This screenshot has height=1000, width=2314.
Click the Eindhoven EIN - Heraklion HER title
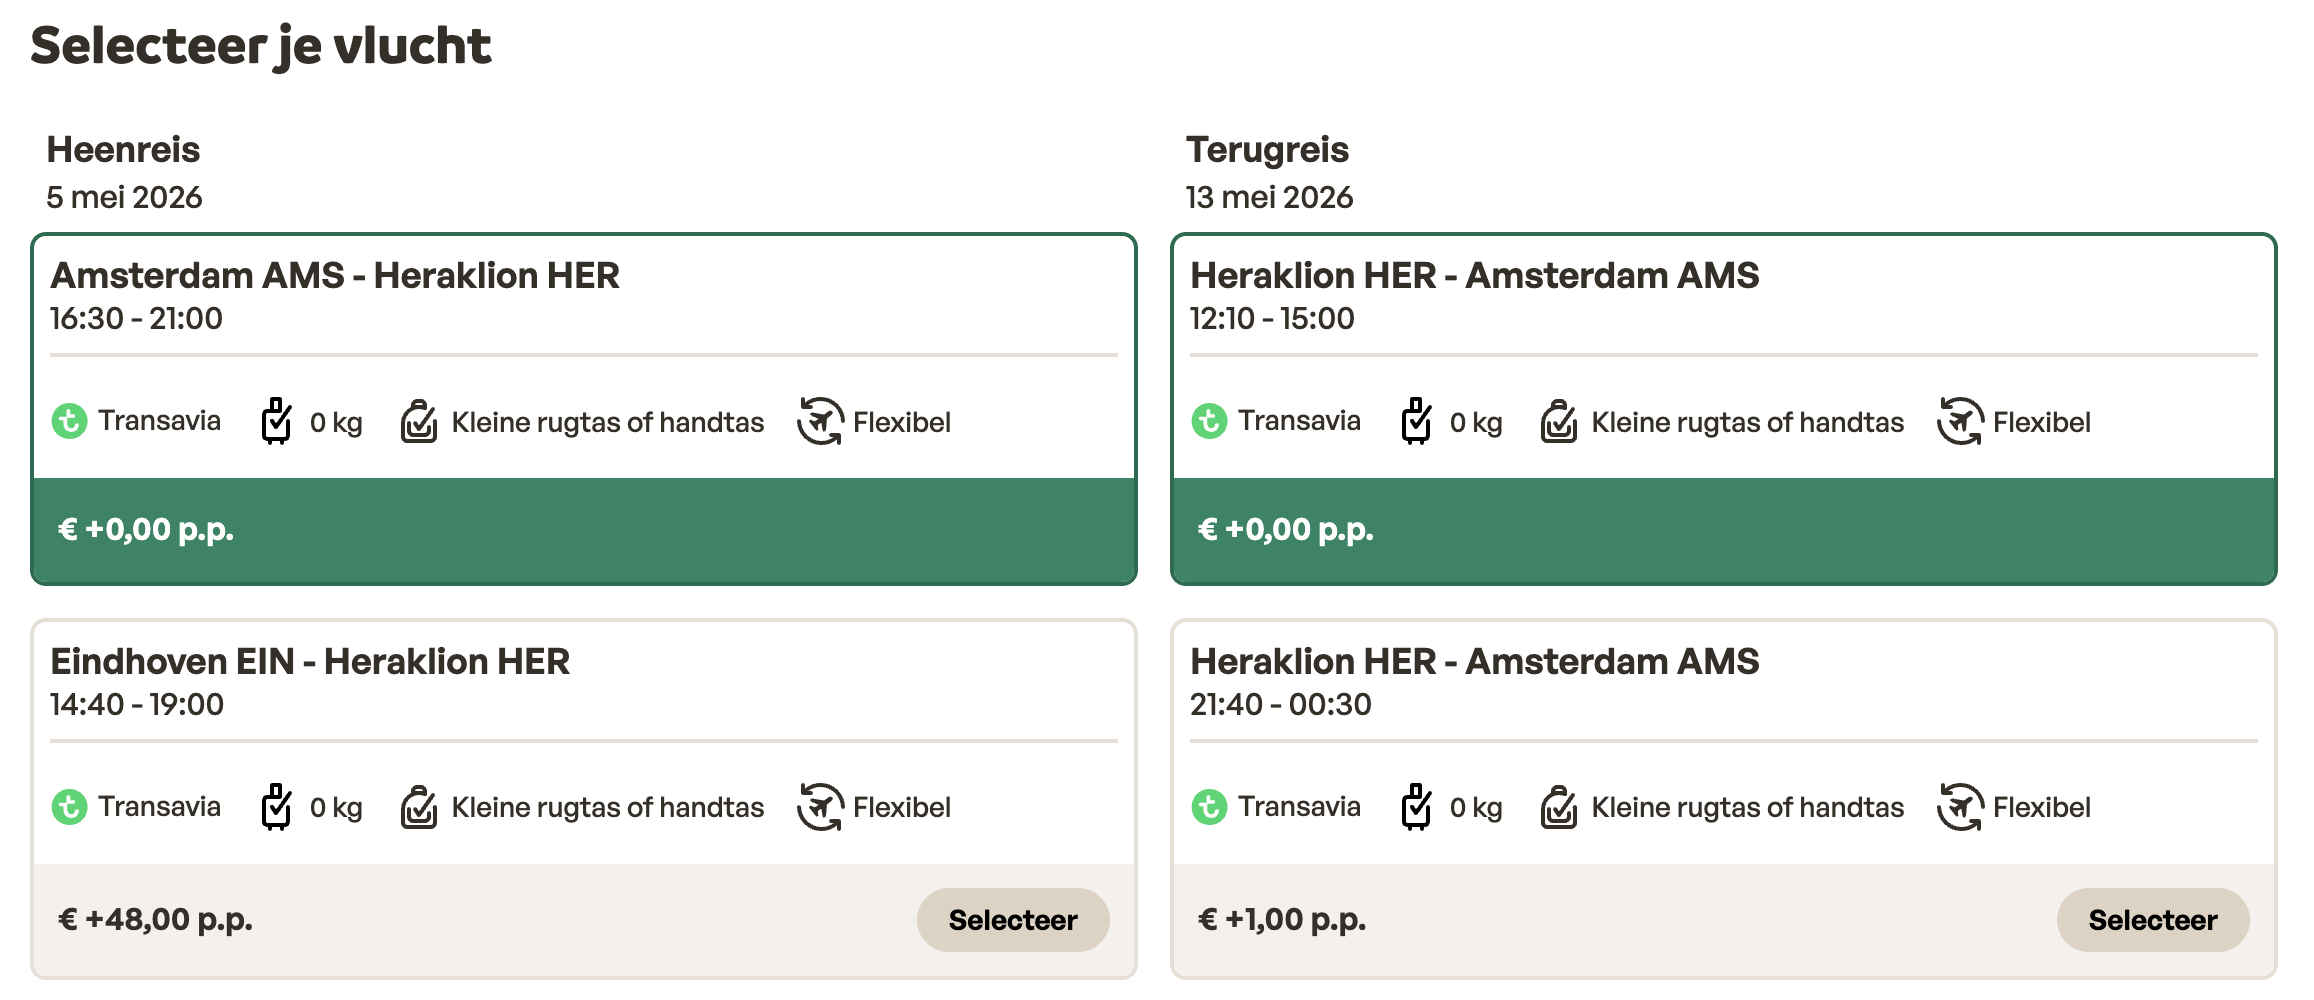point(310,662)
